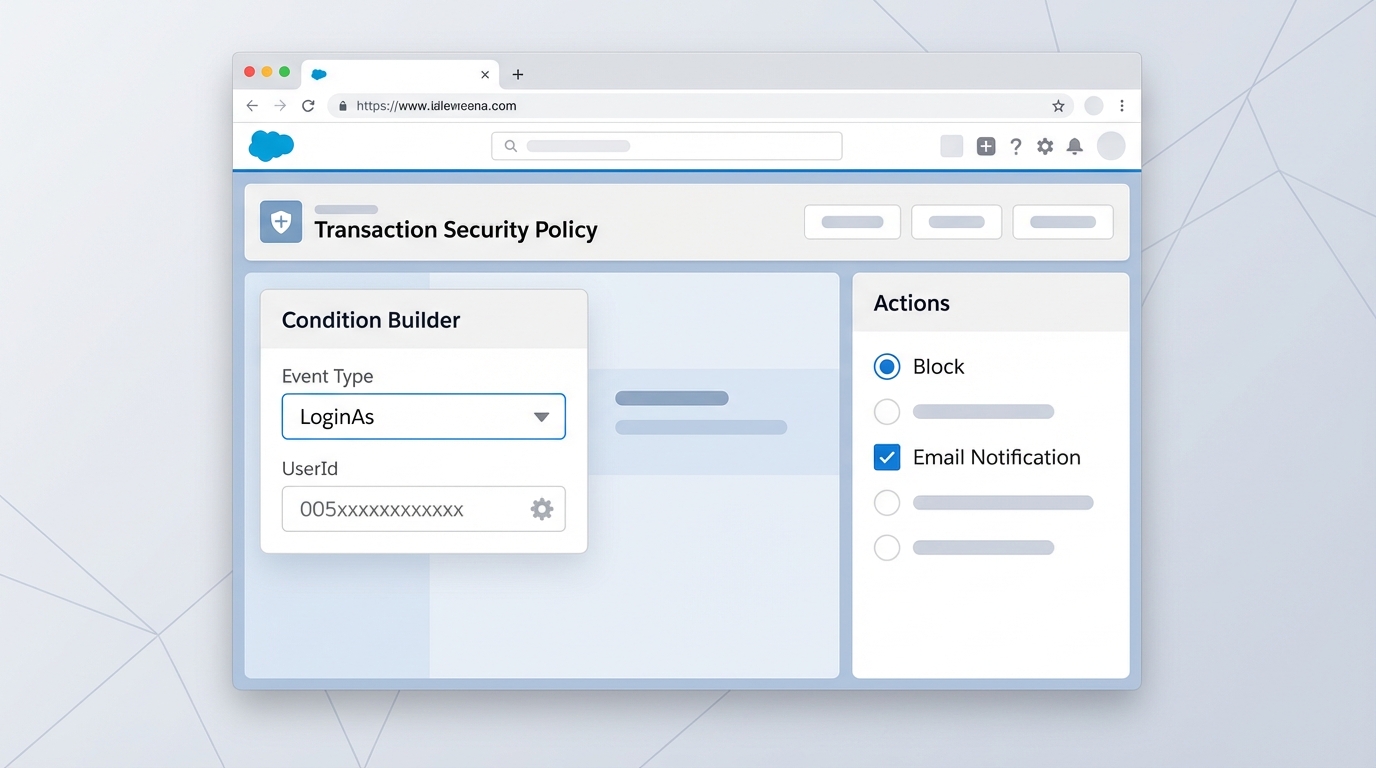The width and height of the screenshot is (1376, 768).
Task: Open a new browser tab with the plus
Action: coord(518,74)
